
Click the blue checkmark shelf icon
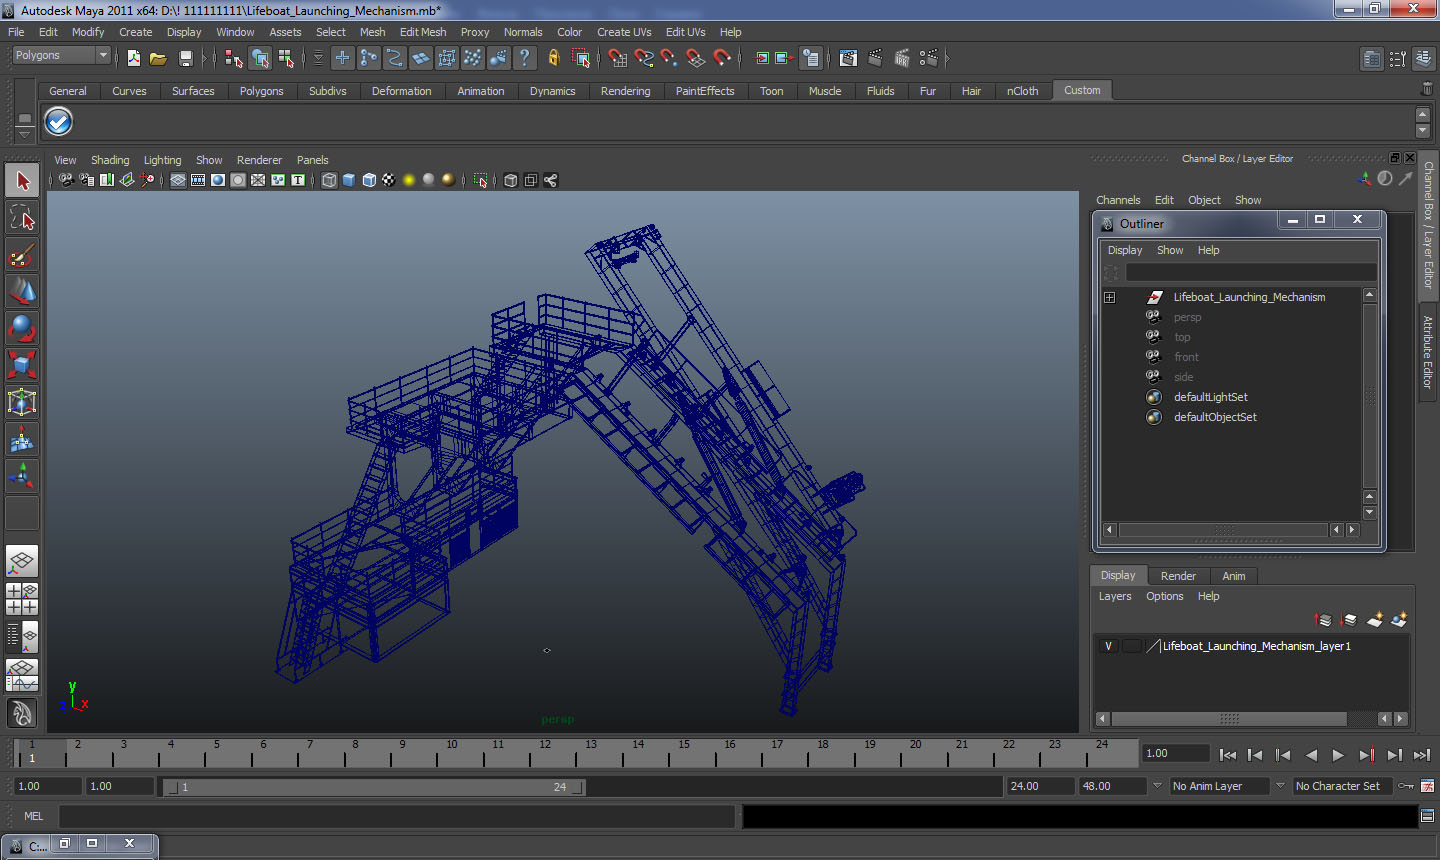click(59, 122)
